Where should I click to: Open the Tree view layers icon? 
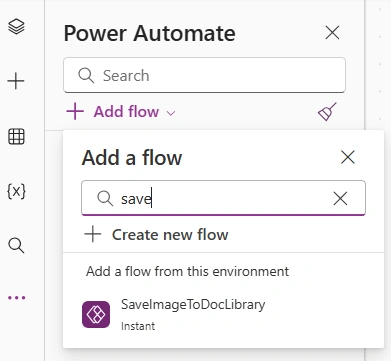(x=16, y=26)
